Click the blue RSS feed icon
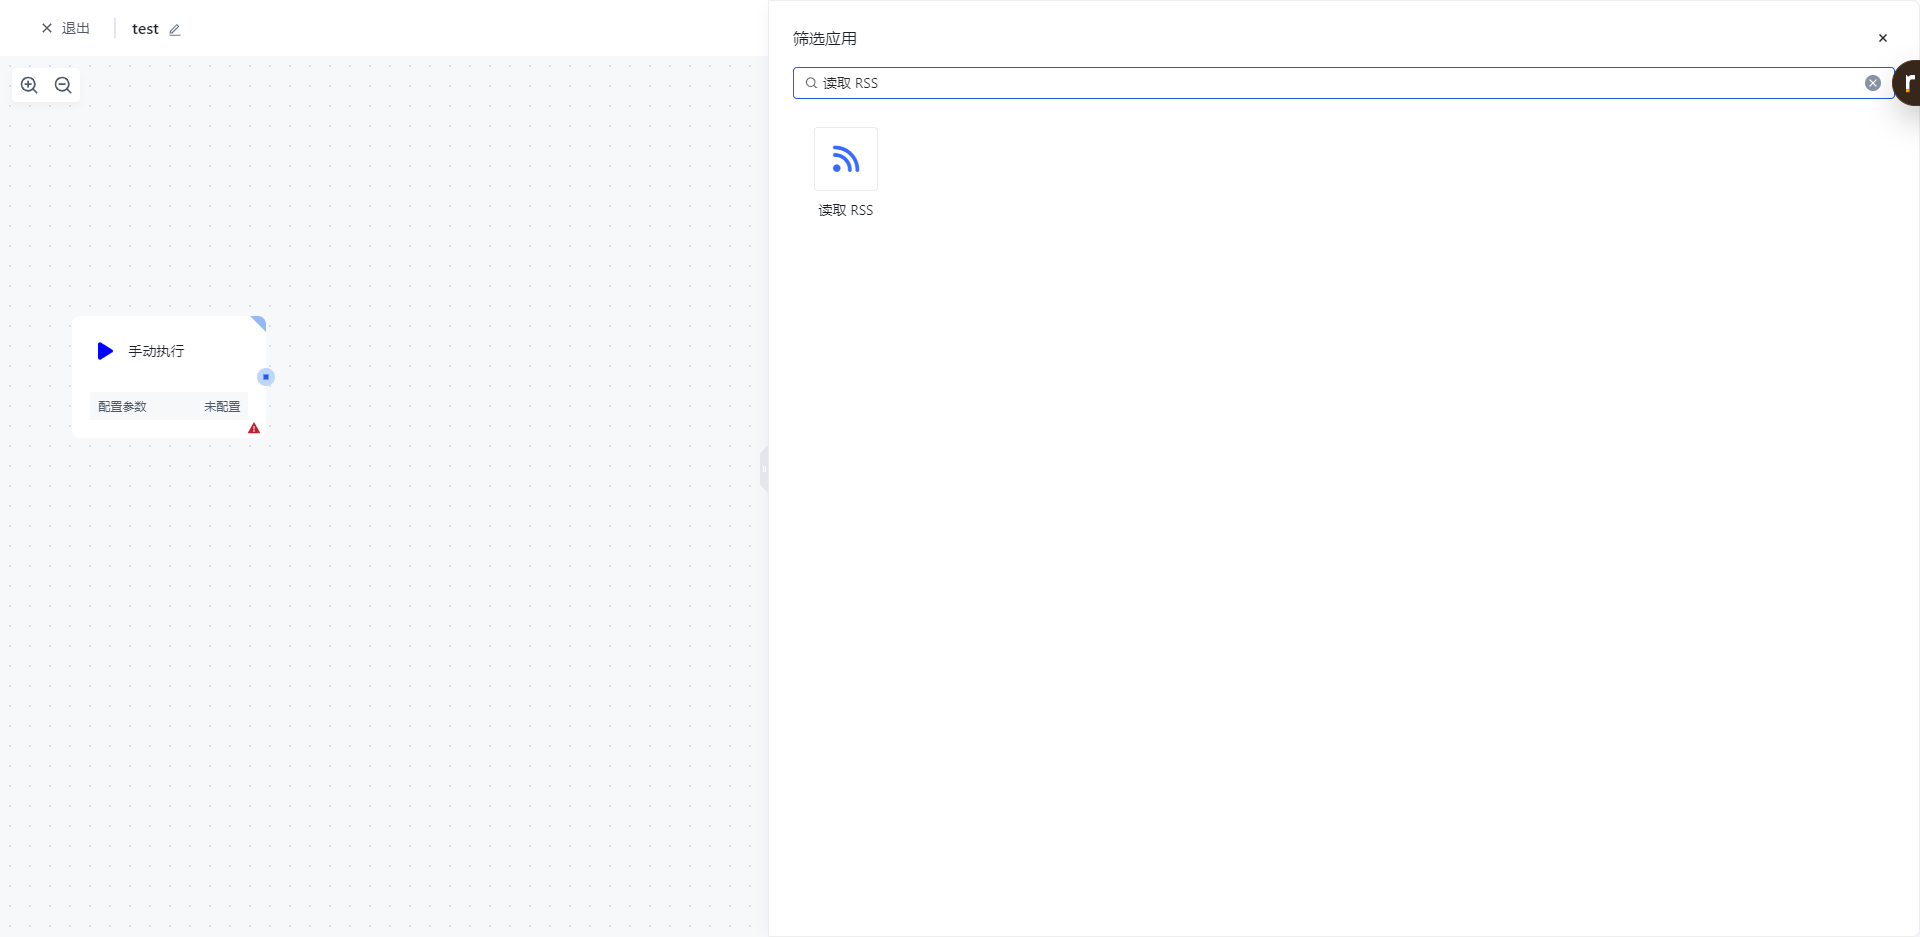Image resolution: width=1920 pixels, height=937 pixels. coord(845,159)
